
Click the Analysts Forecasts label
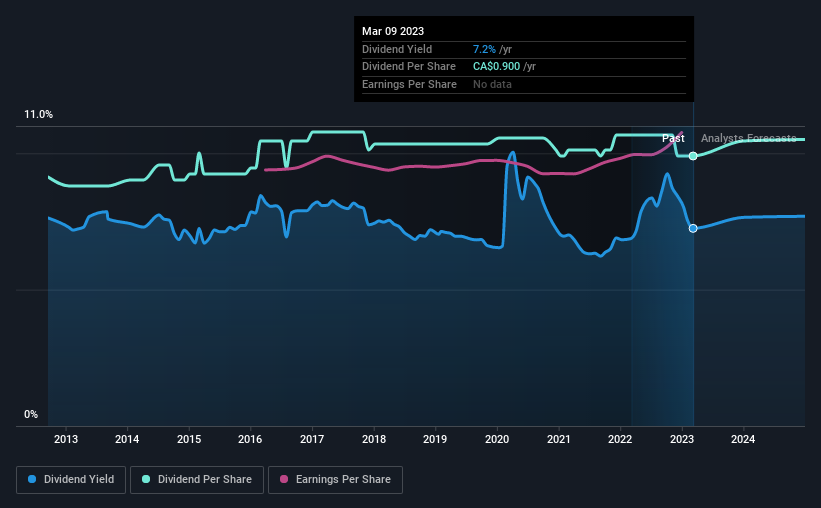[748, 138]
